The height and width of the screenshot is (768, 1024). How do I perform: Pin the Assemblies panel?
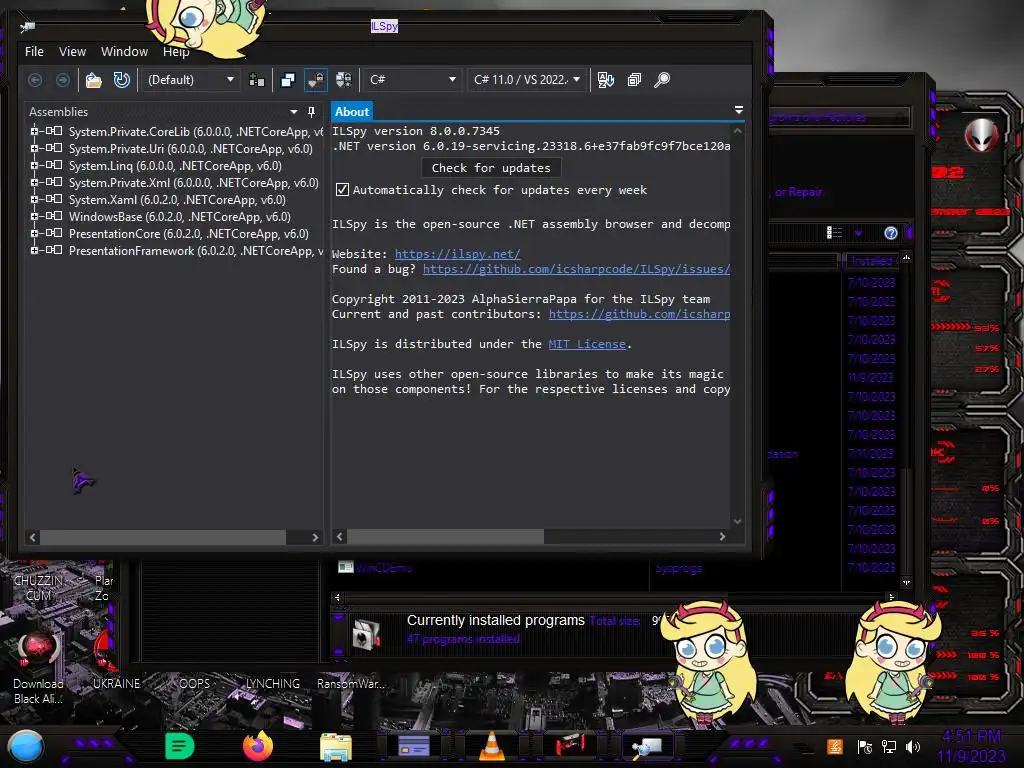click(312, 112)
